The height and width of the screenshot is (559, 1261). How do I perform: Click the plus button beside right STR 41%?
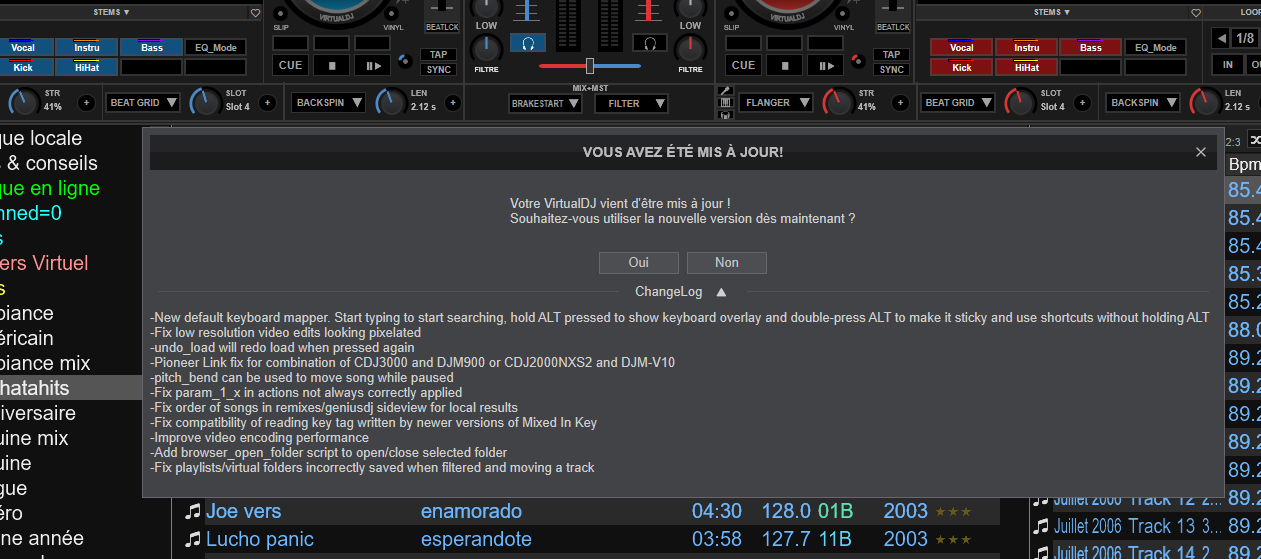coord(901,103)
